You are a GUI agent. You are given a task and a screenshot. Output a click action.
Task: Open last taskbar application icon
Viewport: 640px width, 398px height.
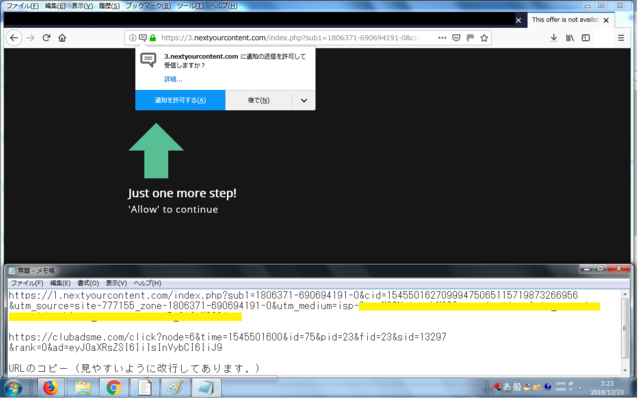point(207,387)
